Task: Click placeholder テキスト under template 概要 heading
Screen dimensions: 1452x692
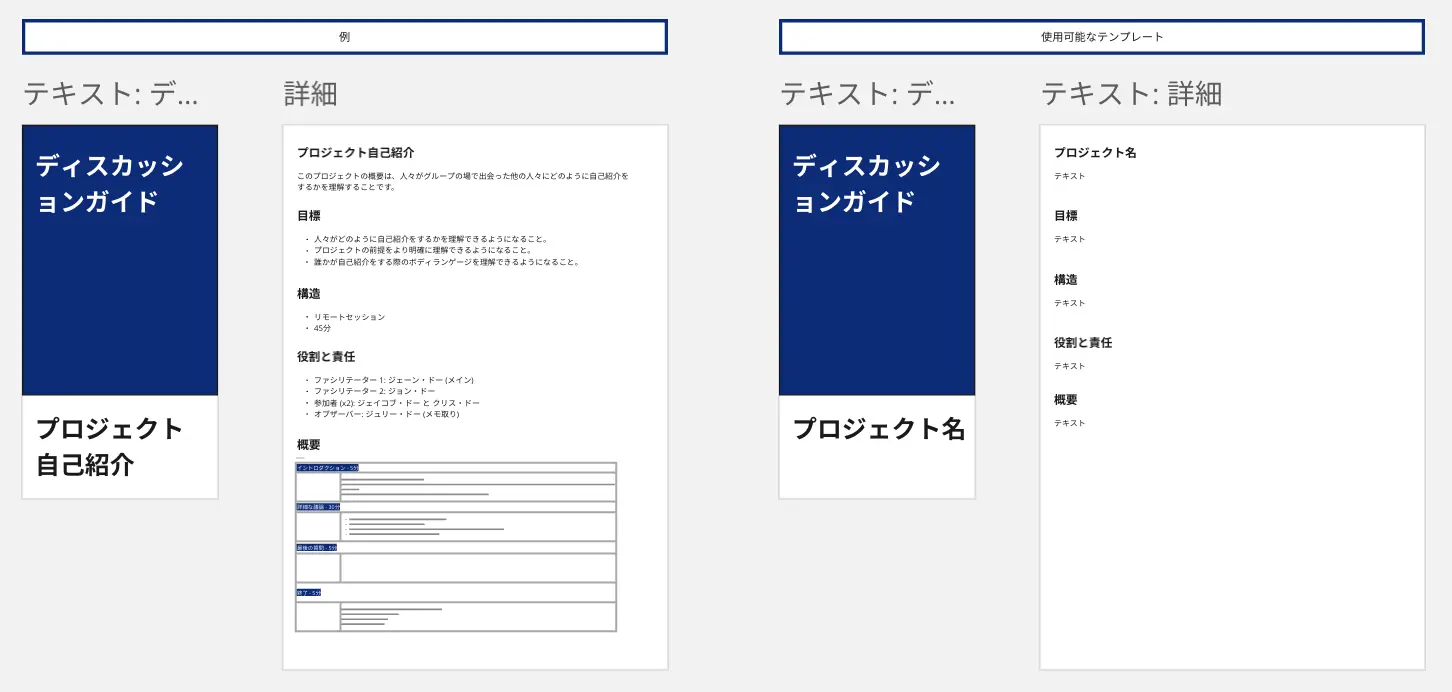Action: click(x=1069, y=423)
